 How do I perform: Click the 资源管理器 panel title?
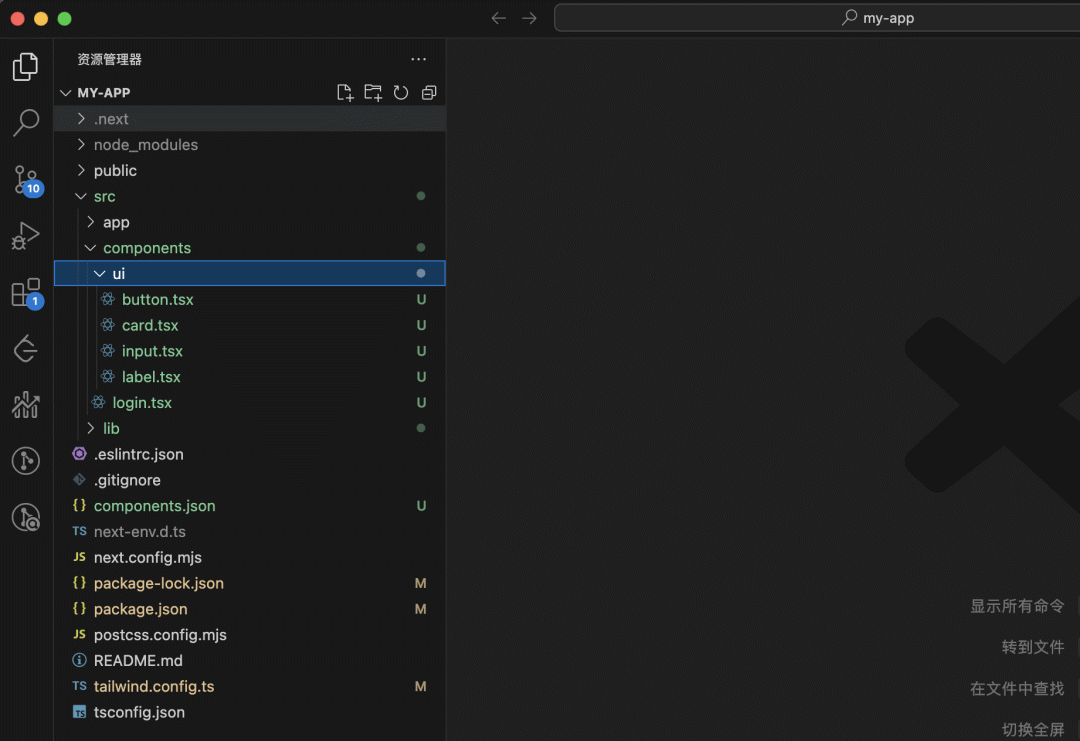pos(110,60)
